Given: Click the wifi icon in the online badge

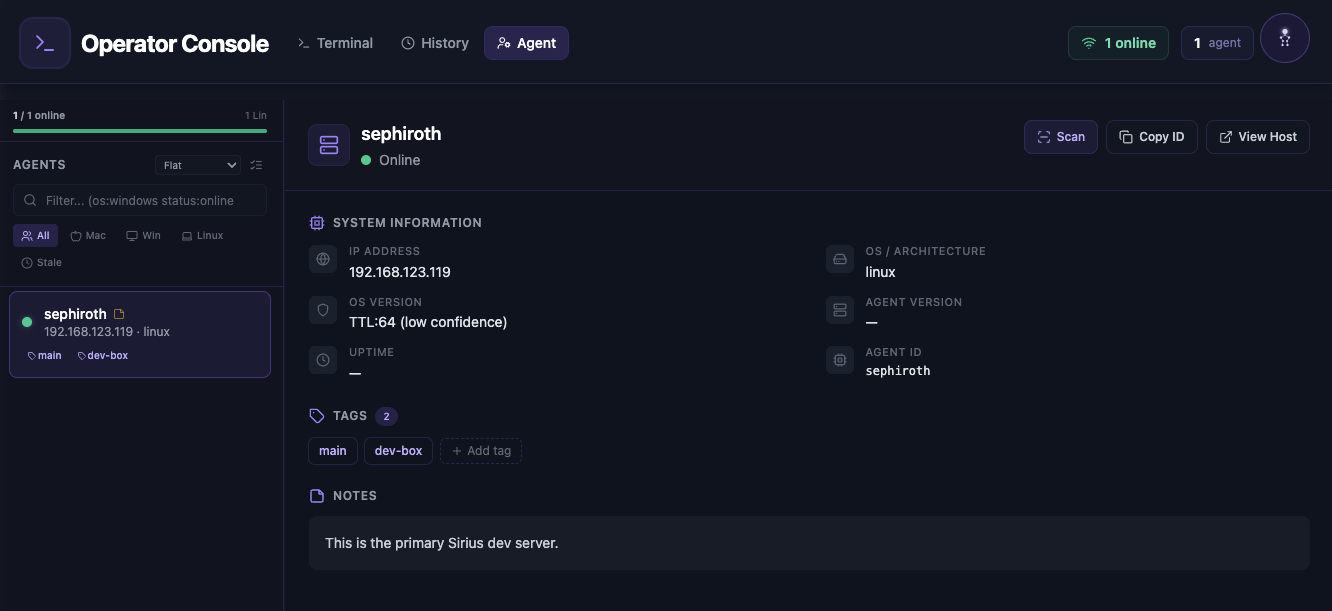Looking at the screenshot, I should tap(1089, 43).
